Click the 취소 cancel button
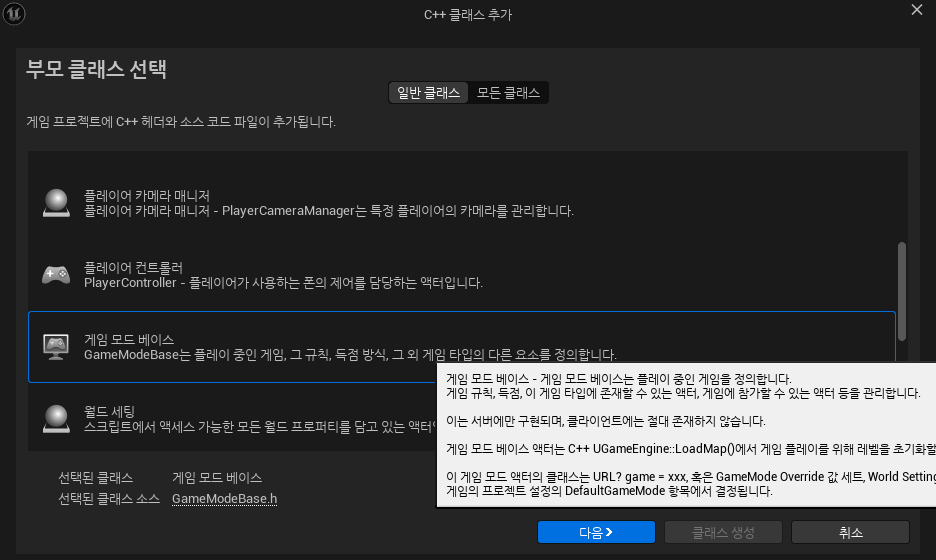 851,532
